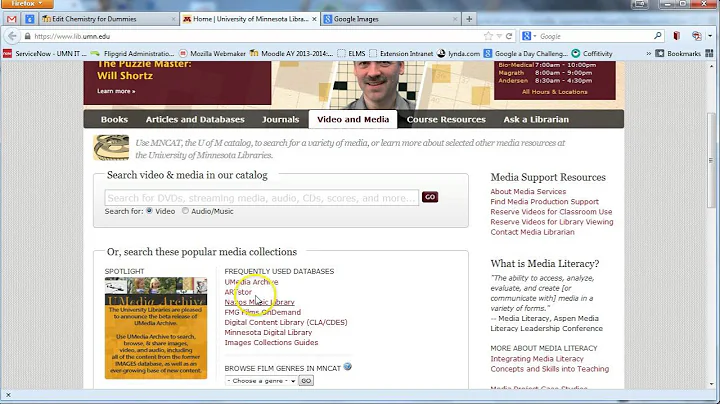Open Mozilla Webmaker bookmark
This screenshot has width=720, height=404.
(212, 54)
